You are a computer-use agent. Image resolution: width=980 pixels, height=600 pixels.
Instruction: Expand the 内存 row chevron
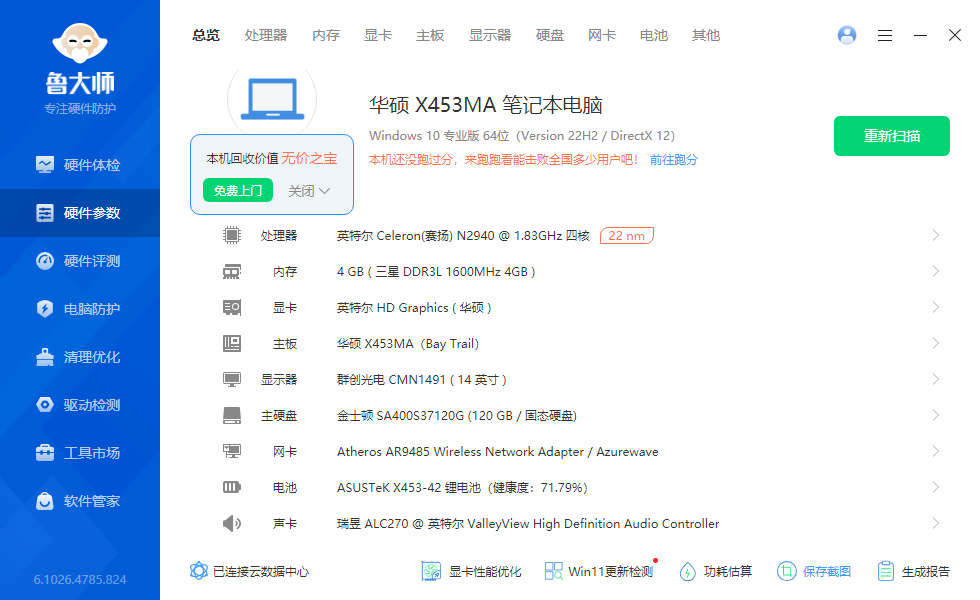pos(936,271)
